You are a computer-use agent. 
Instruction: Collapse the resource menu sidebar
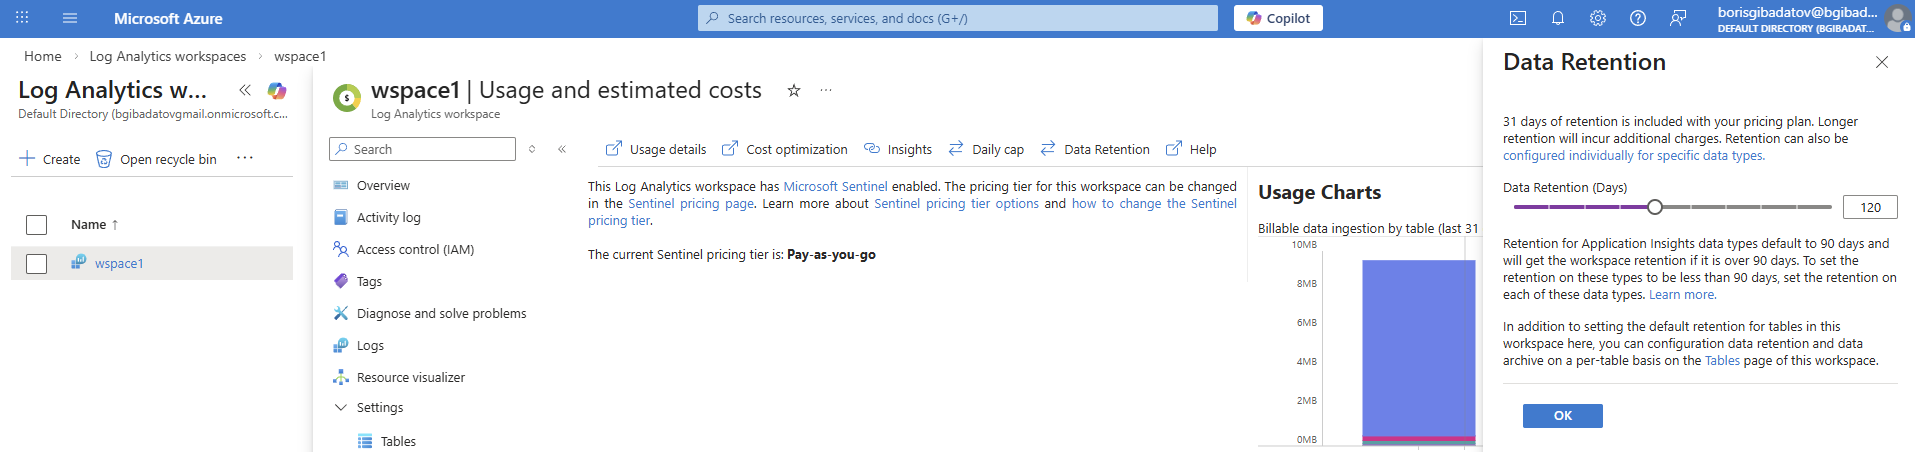pos(562,149)
